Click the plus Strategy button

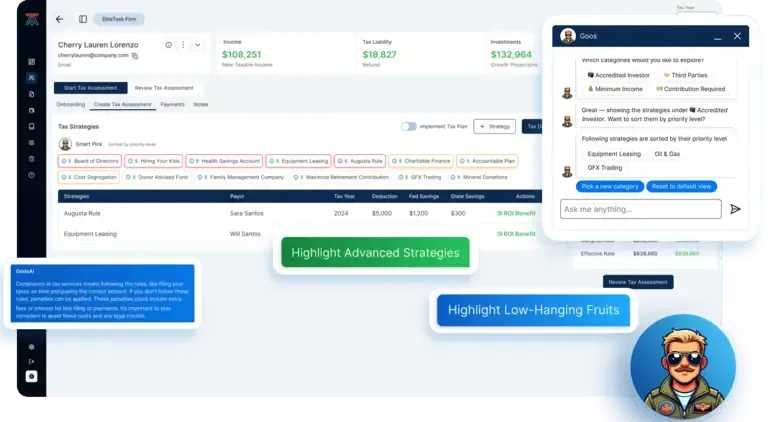click(x=494, y=126)
